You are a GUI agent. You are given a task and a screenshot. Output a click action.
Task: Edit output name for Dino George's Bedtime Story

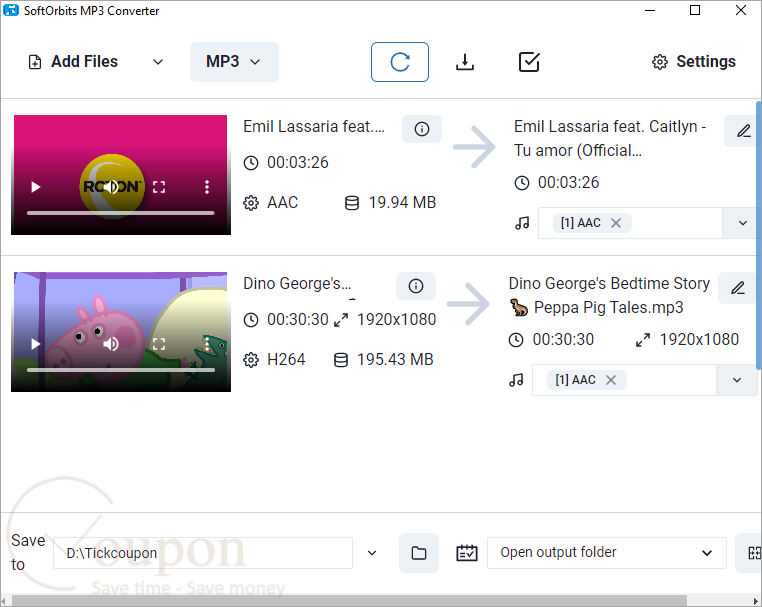(738, 288)
